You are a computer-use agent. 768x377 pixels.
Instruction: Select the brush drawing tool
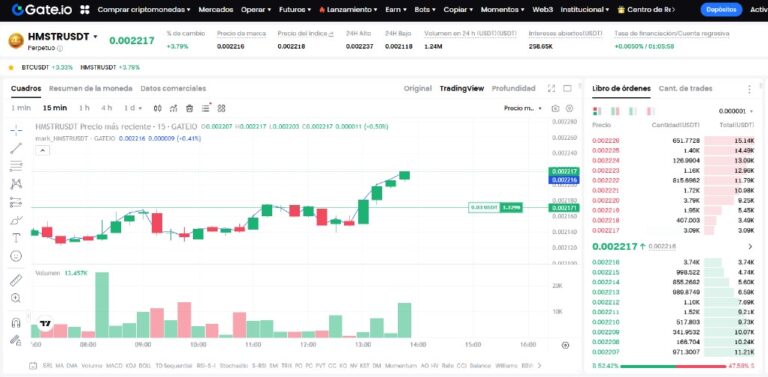tap(16, 220)
